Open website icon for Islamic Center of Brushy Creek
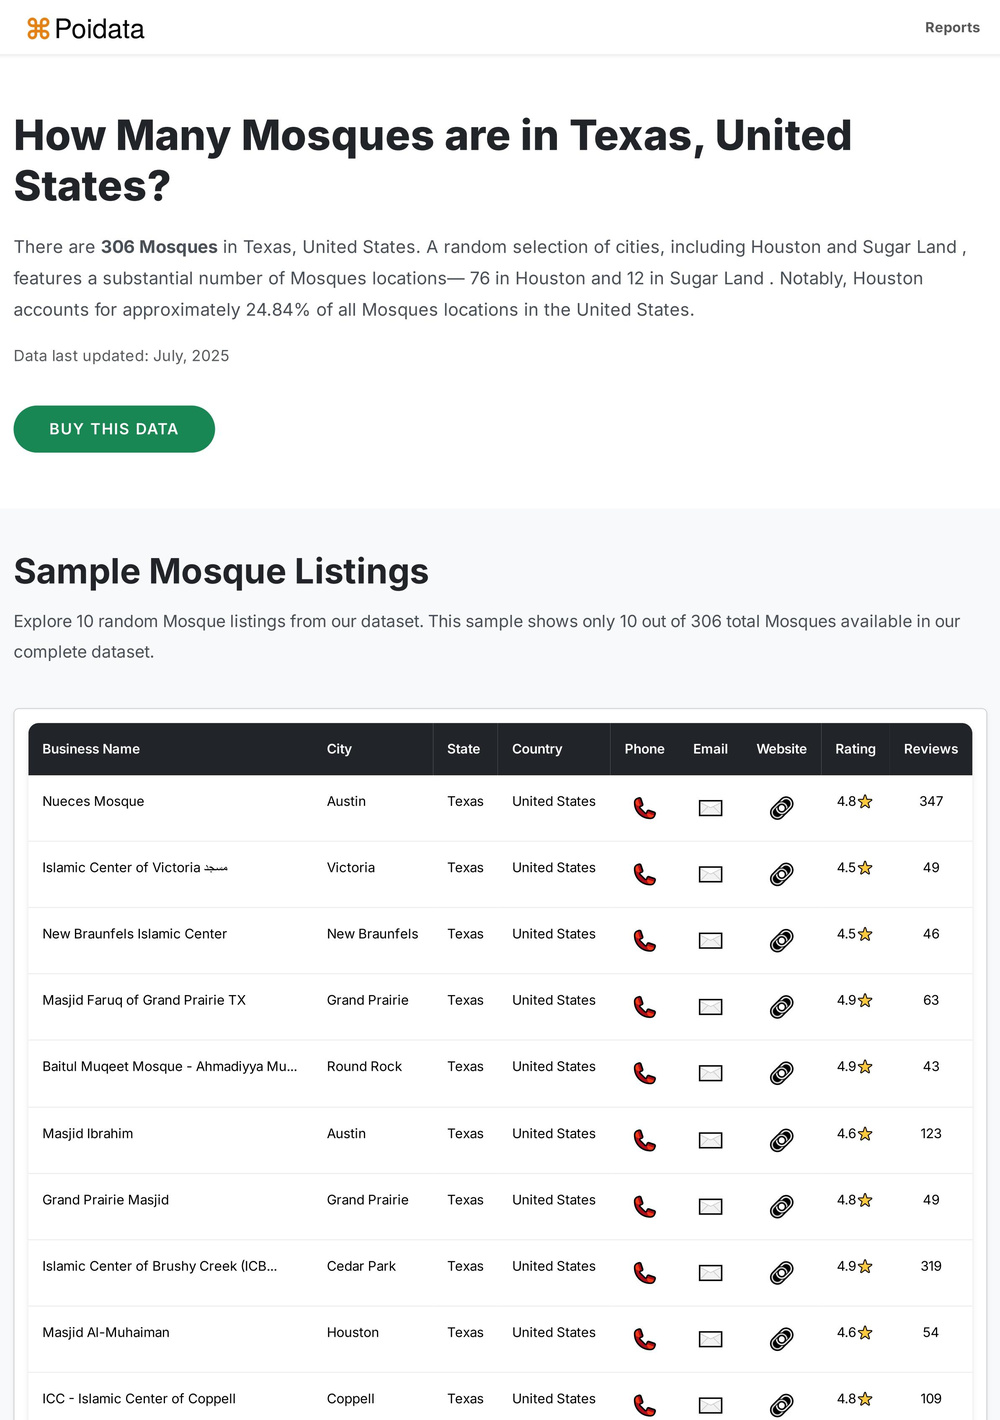Screen dimensions: 1000x1420 (782, 1272)
